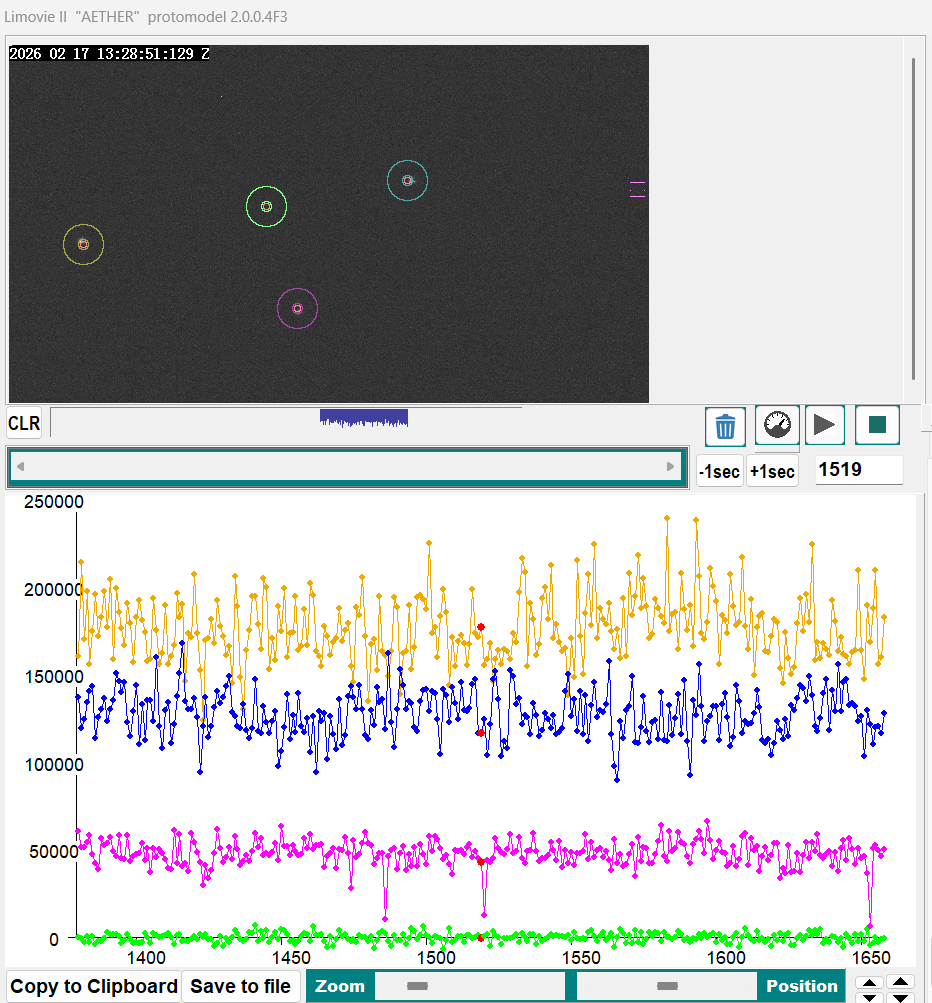Click Copy to Clipboard
Image resolution: width=932 pixels, height=1003 pixels.
pos(93,986)
